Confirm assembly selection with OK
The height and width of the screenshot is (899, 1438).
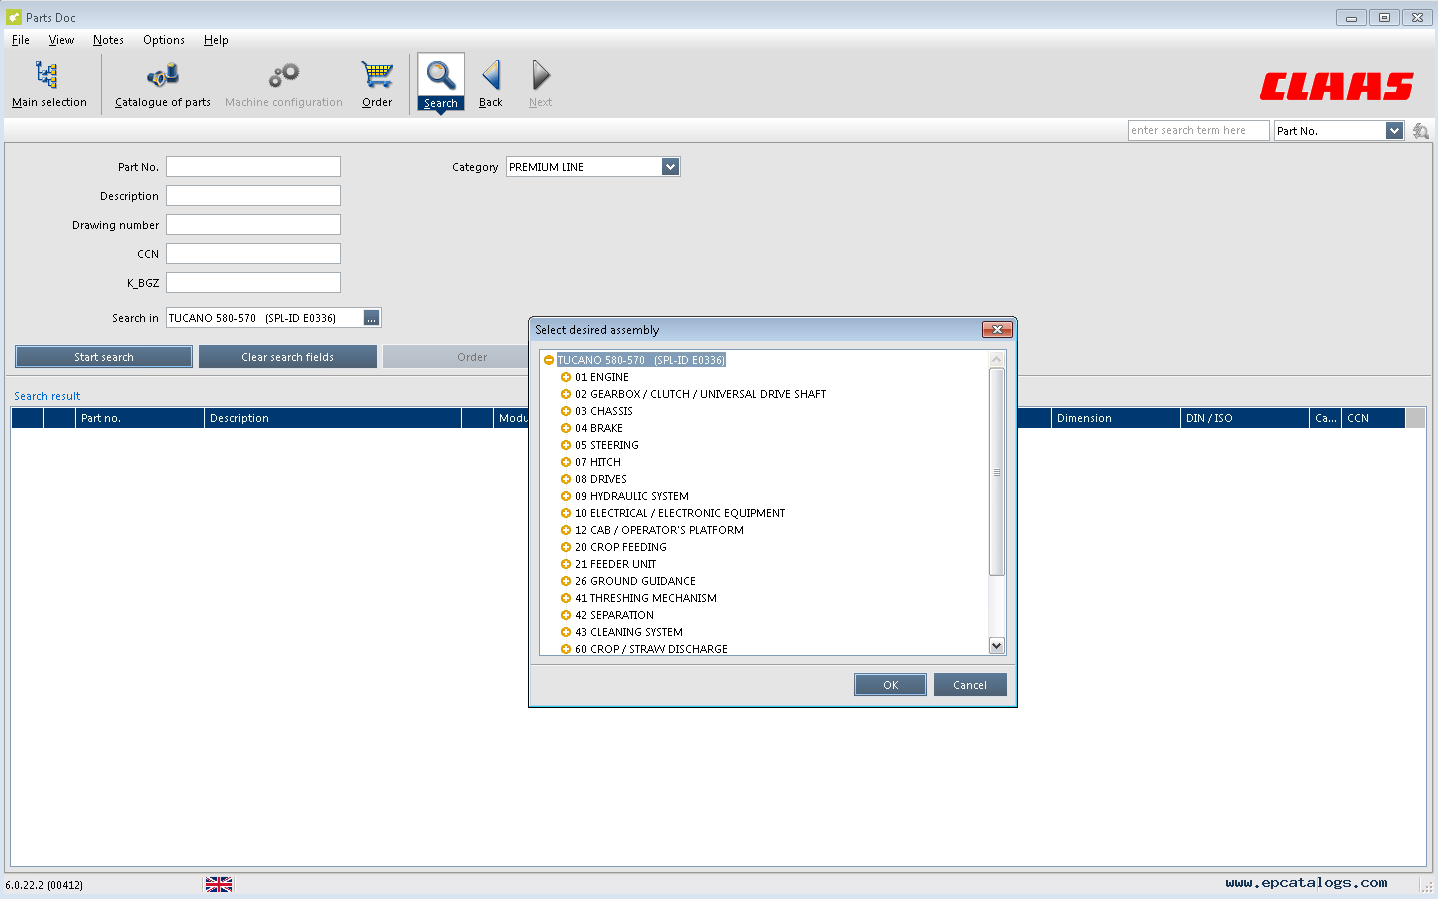(890, 685)
